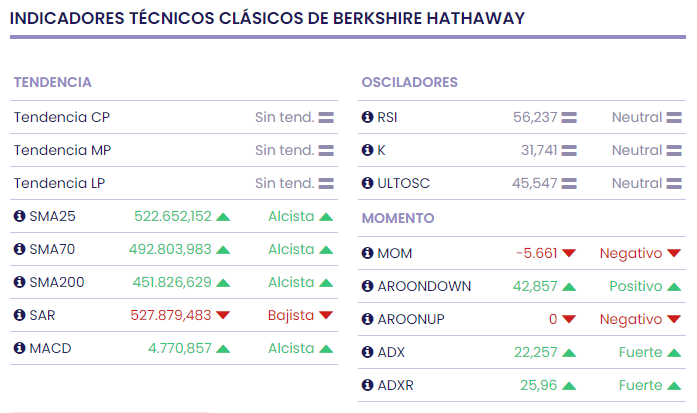Show info for the MACD indicator
The width and height of the screenshot is (697, 413).
pos(19,348)
